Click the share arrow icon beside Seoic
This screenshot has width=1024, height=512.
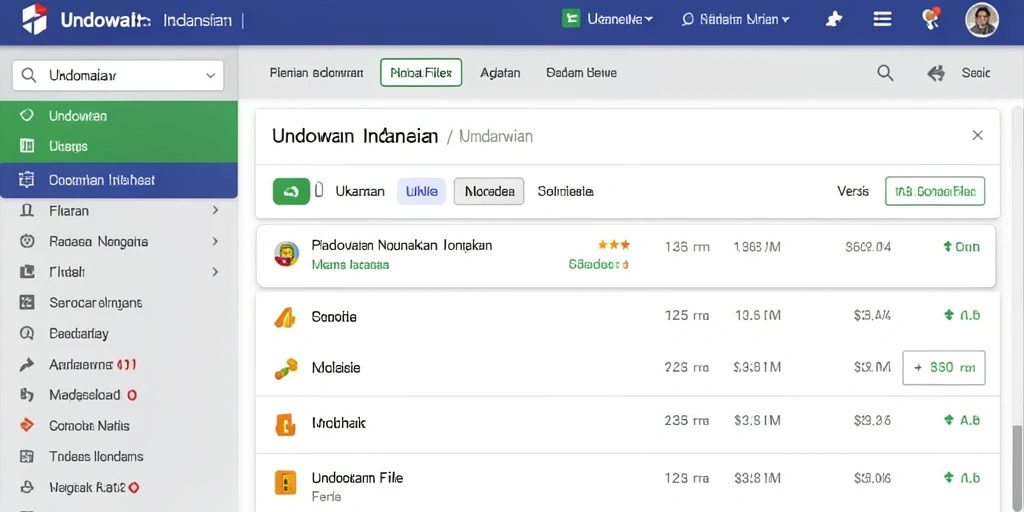click(936, 73)
